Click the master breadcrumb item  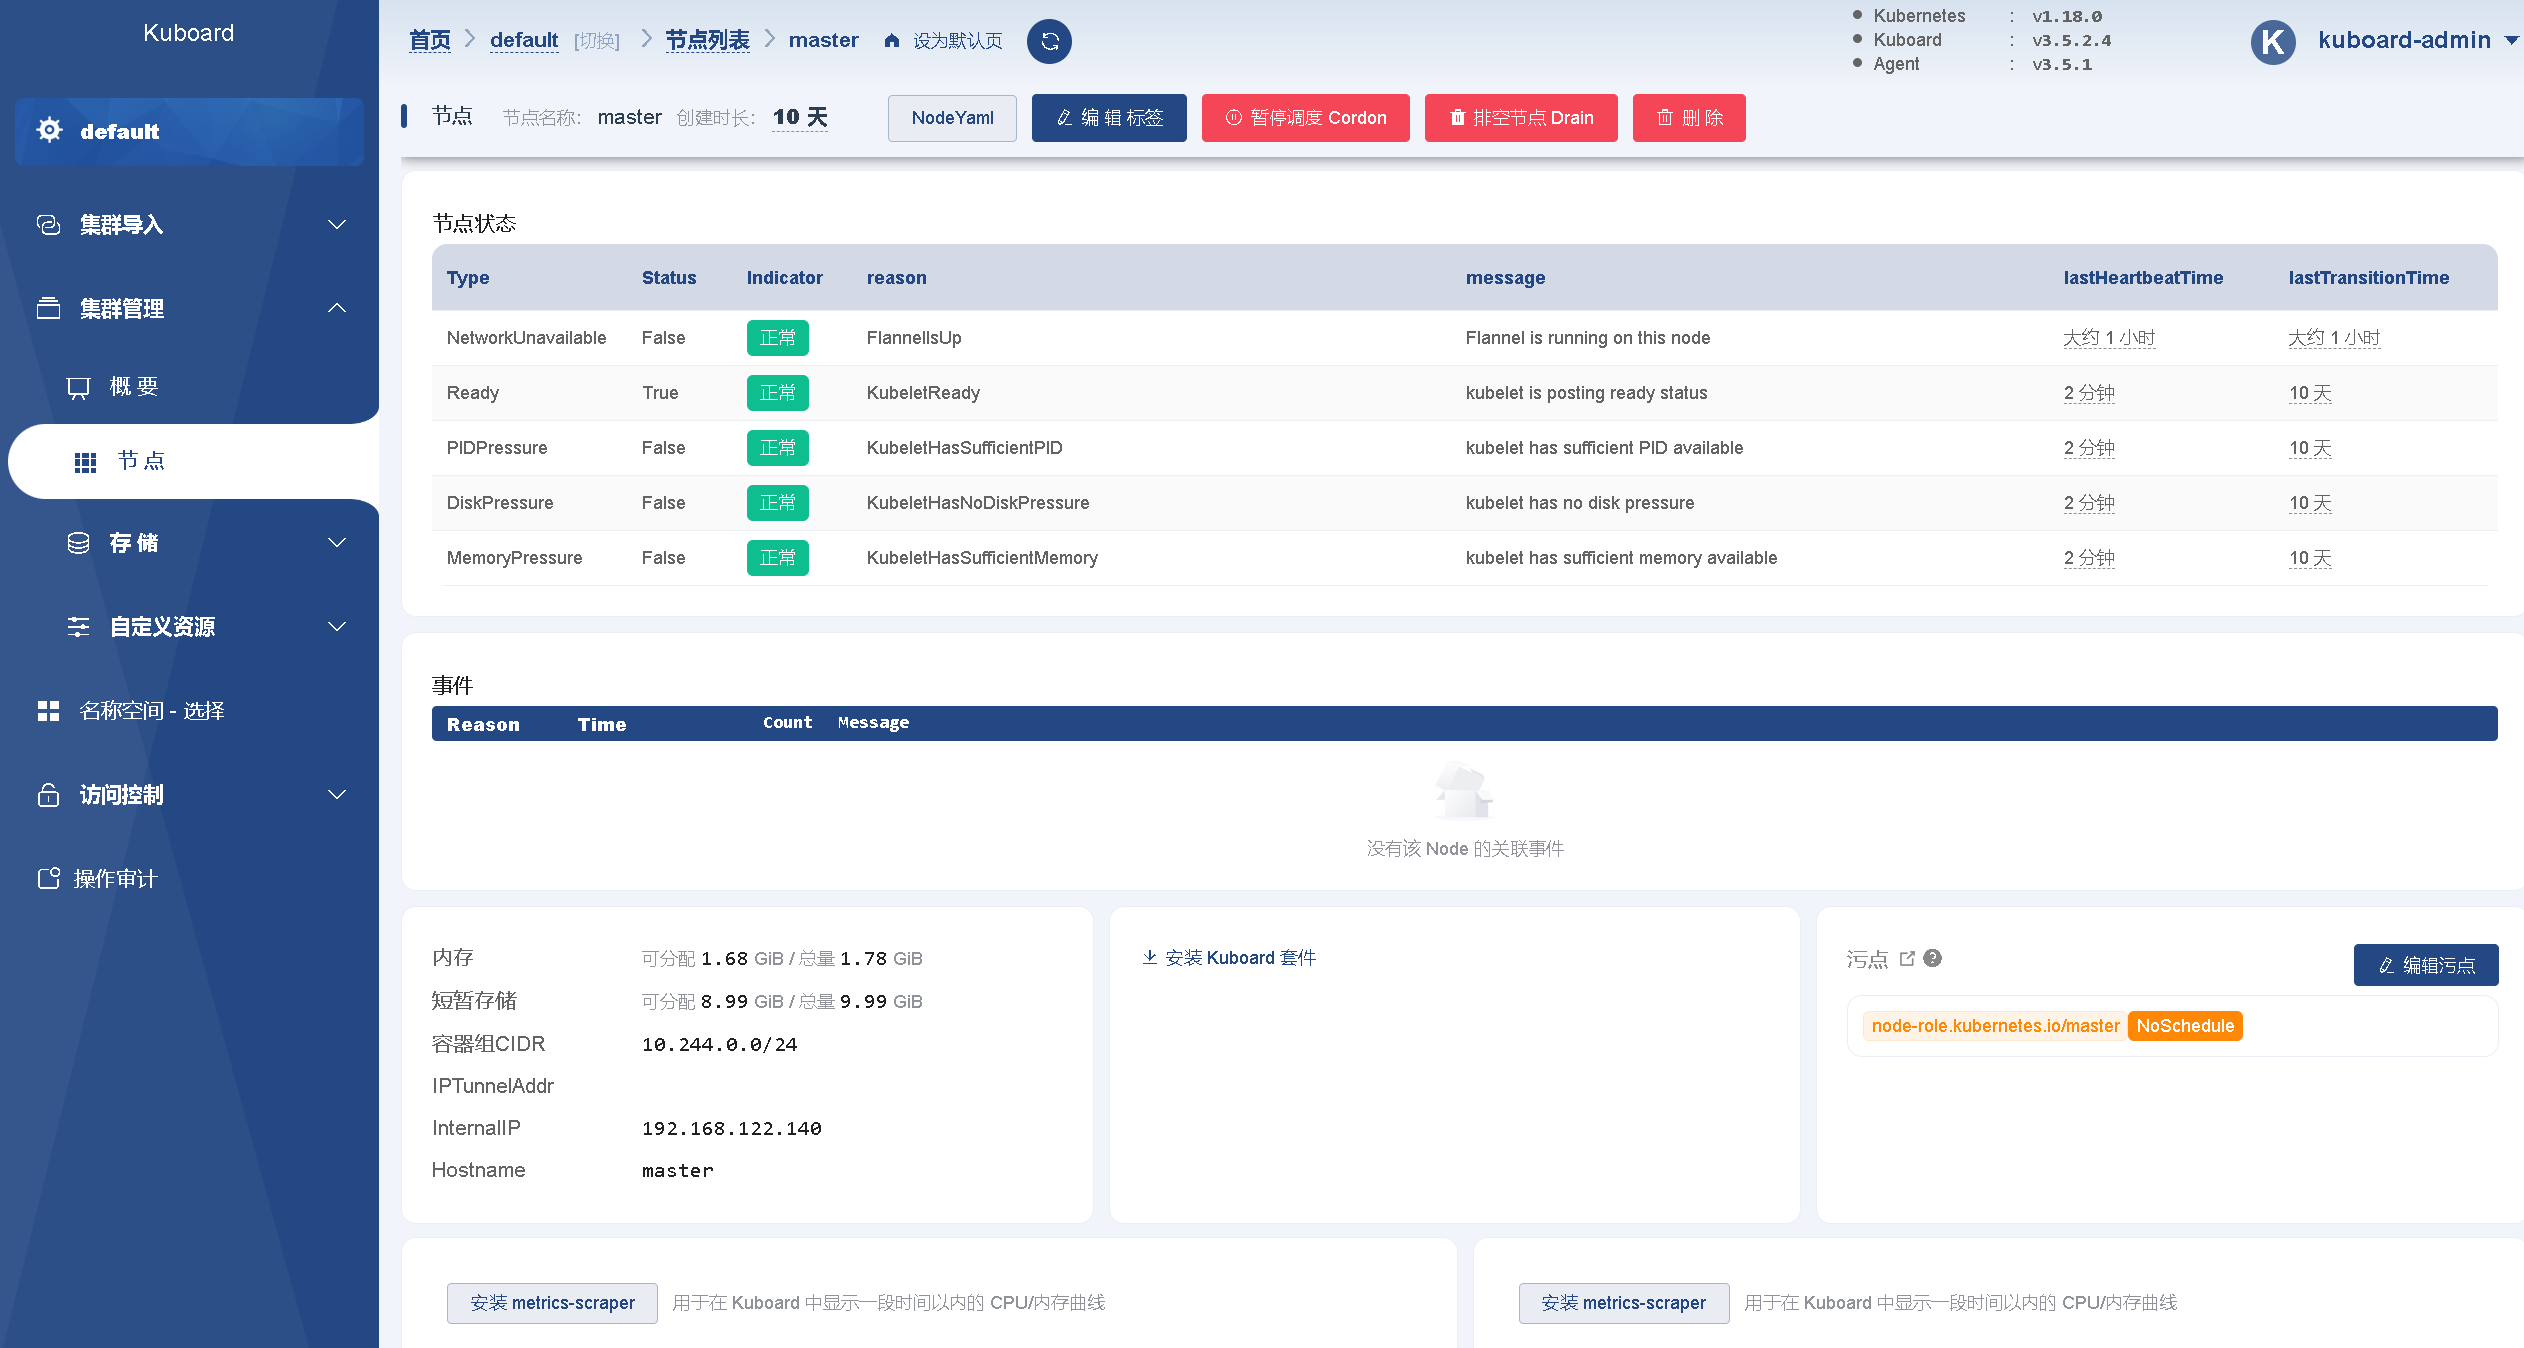(x=824, y=40)
